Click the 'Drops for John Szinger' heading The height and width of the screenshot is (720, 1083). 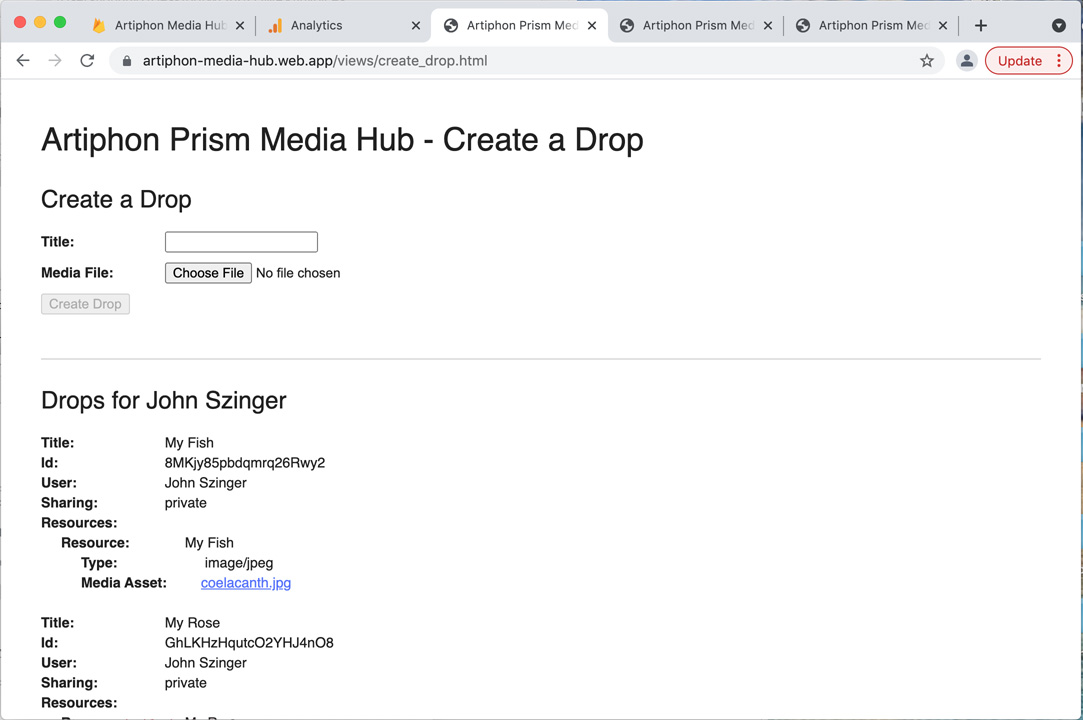164,400
